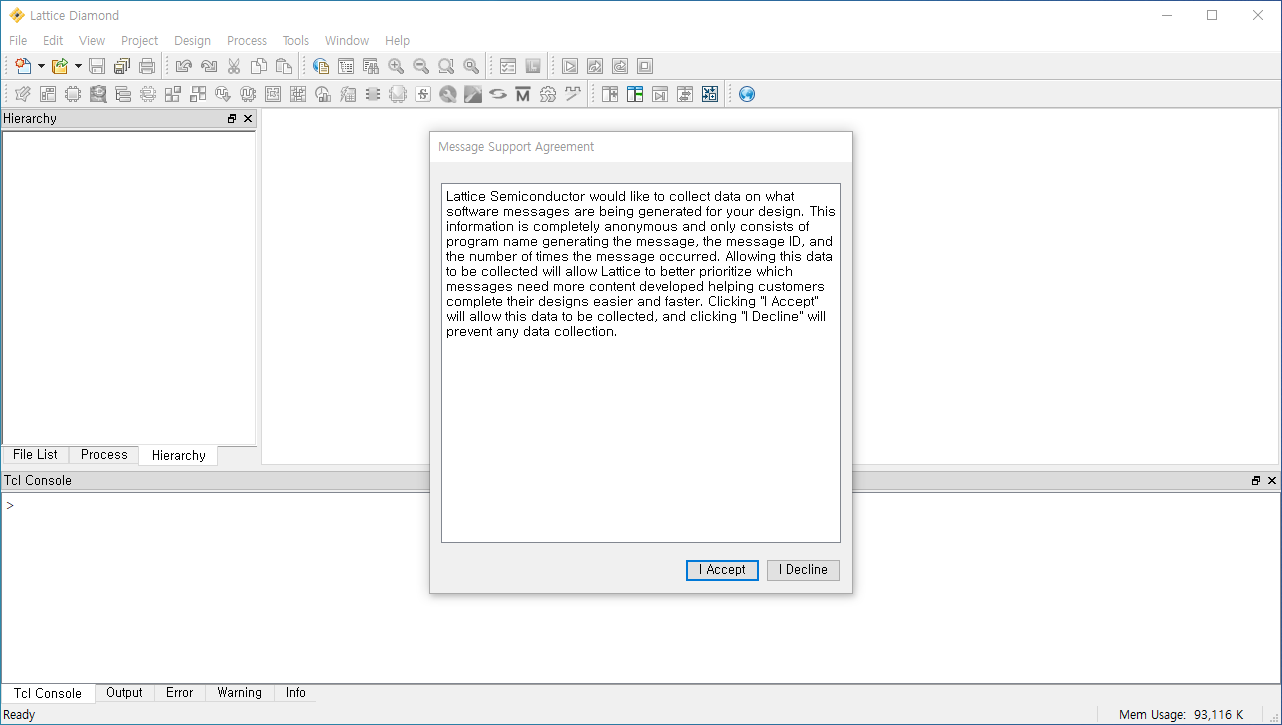Click the waveform-with-down-arrow Reveal icon
Image resolution: width=1282 pixels, height=725 pixels.
223,94
